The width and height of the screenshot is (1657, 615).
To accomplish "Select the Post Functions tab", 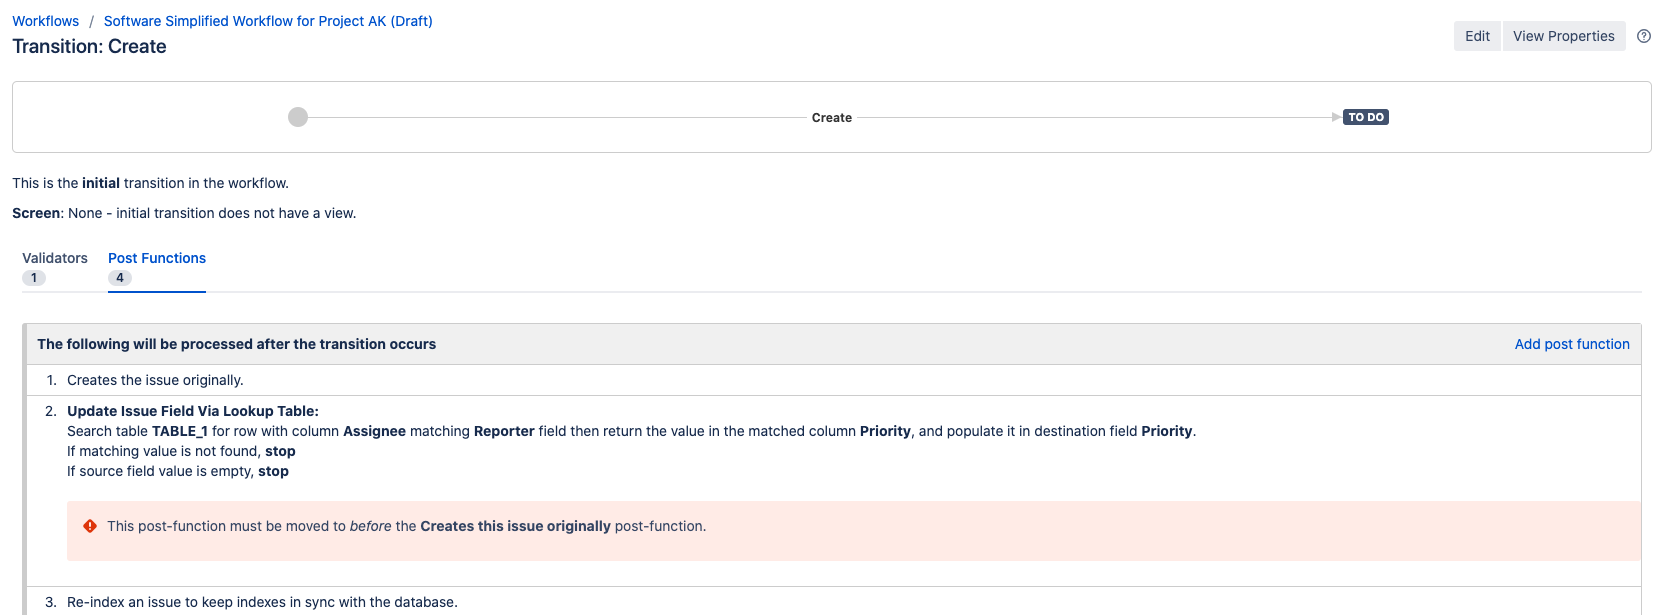I will pos(157,258).
